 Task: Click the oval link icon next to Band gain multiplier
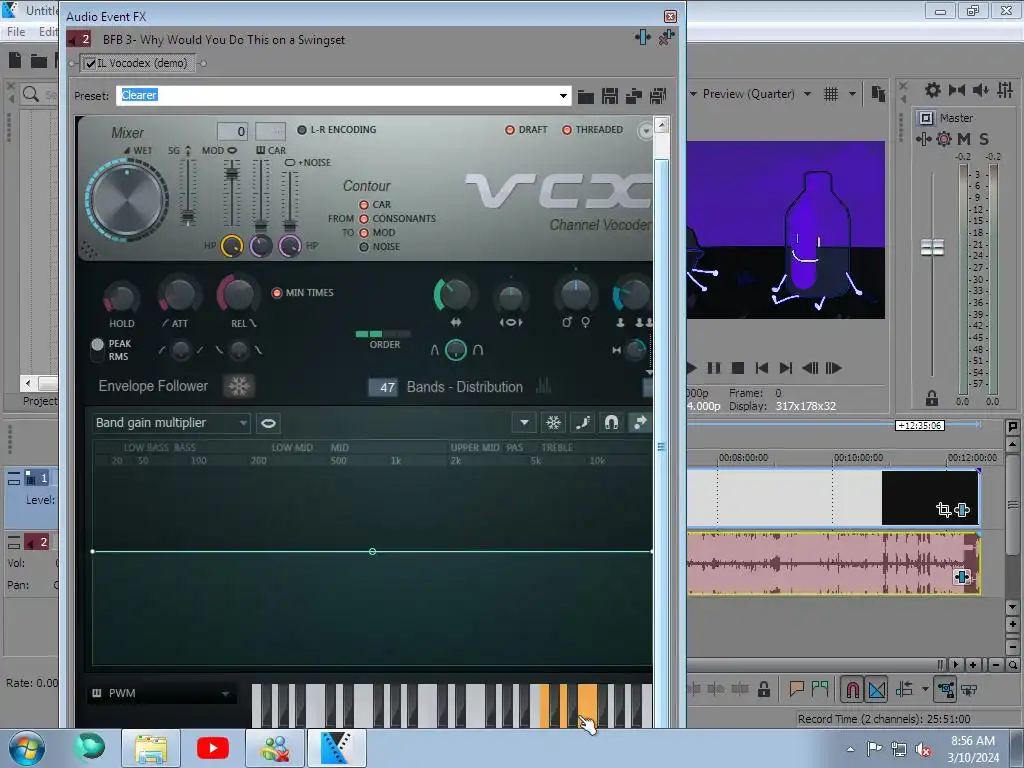tap(268, 423)
